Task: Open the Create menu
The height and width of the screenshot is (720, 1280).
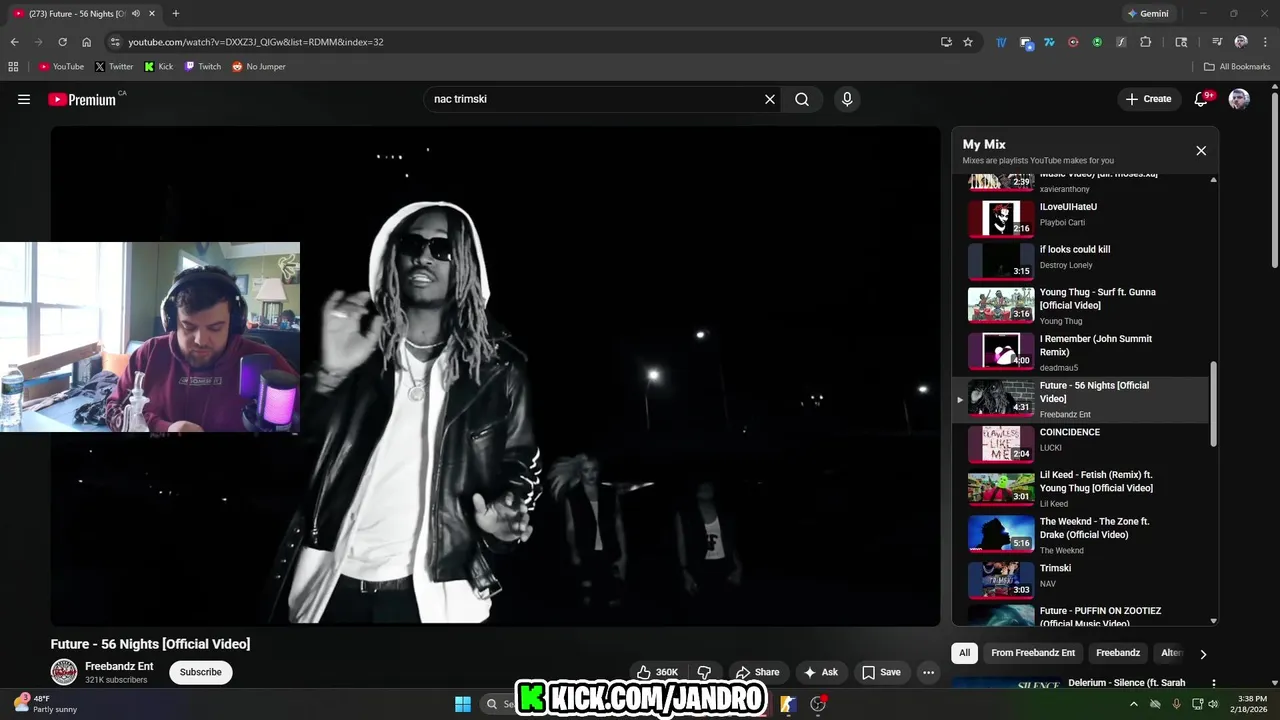Action: click(x=1148, y=99)
